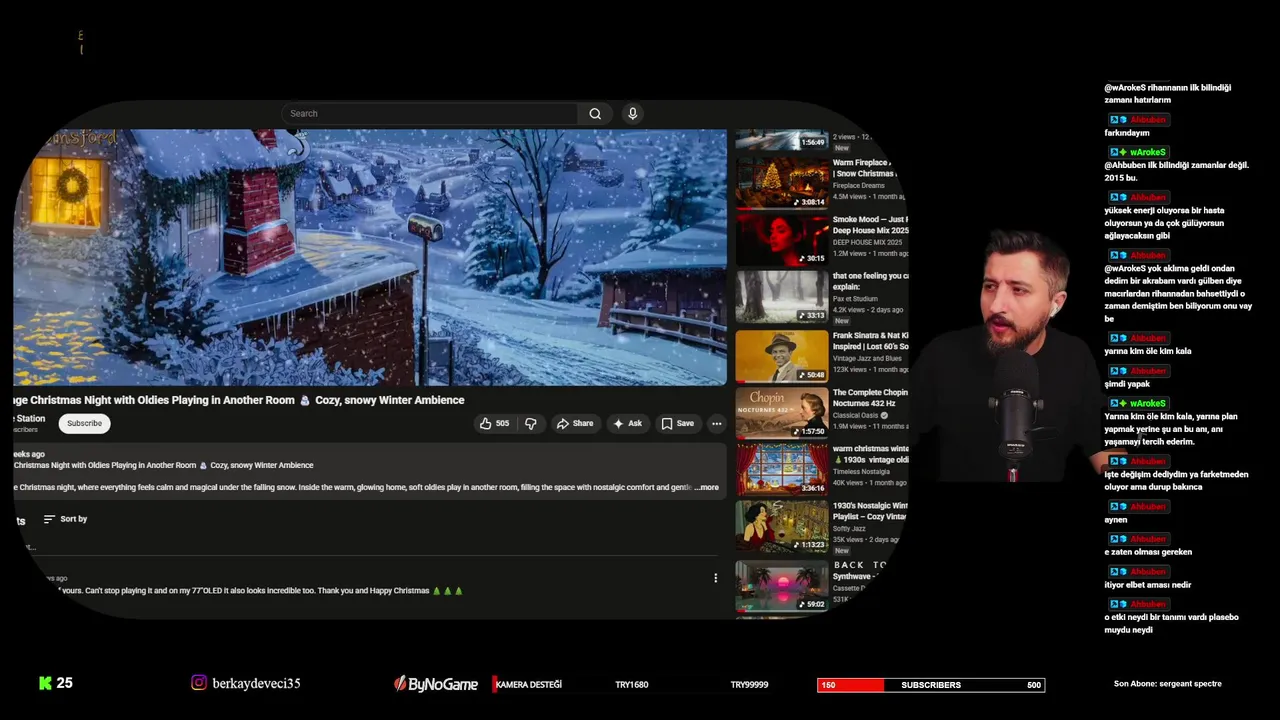Click the main video player
The width and height of the screenshot is (1280, 720).
pos(370,257)
